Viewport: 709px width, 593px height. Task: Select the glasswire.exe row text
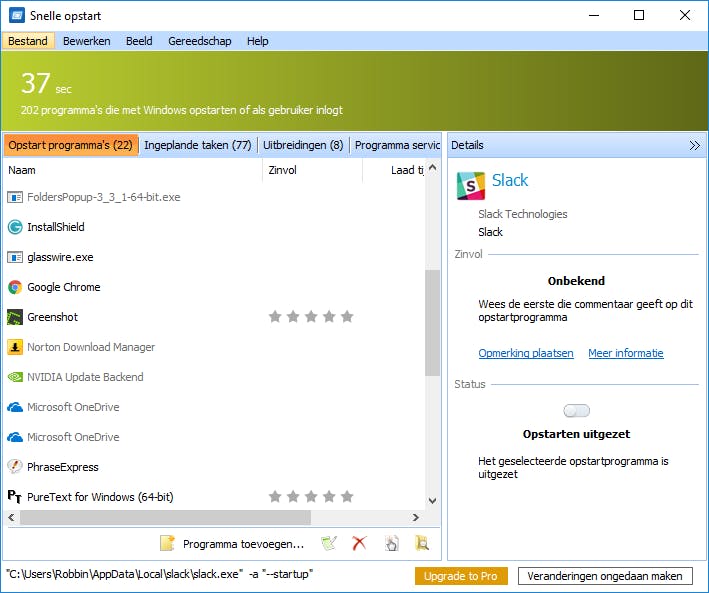[60, 257]
